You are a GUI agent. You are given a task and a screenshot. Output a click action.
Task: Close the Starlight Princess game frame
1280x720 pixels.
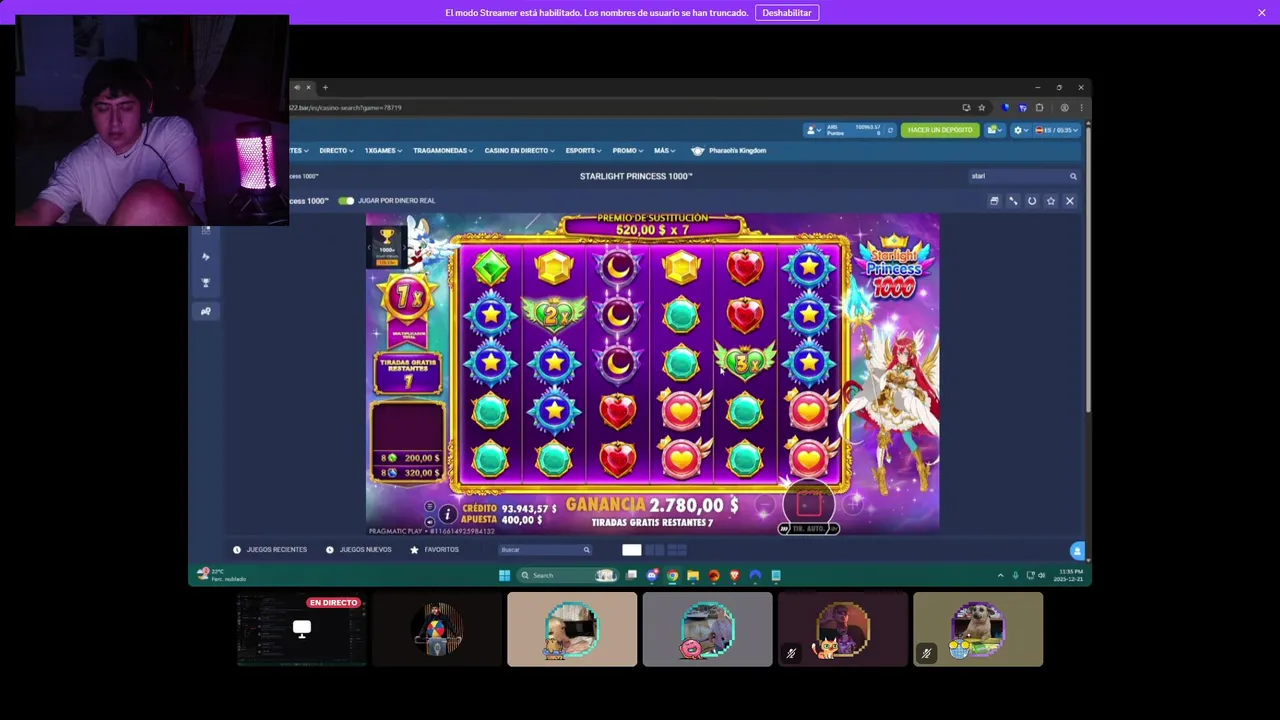tap(1069, 201)
